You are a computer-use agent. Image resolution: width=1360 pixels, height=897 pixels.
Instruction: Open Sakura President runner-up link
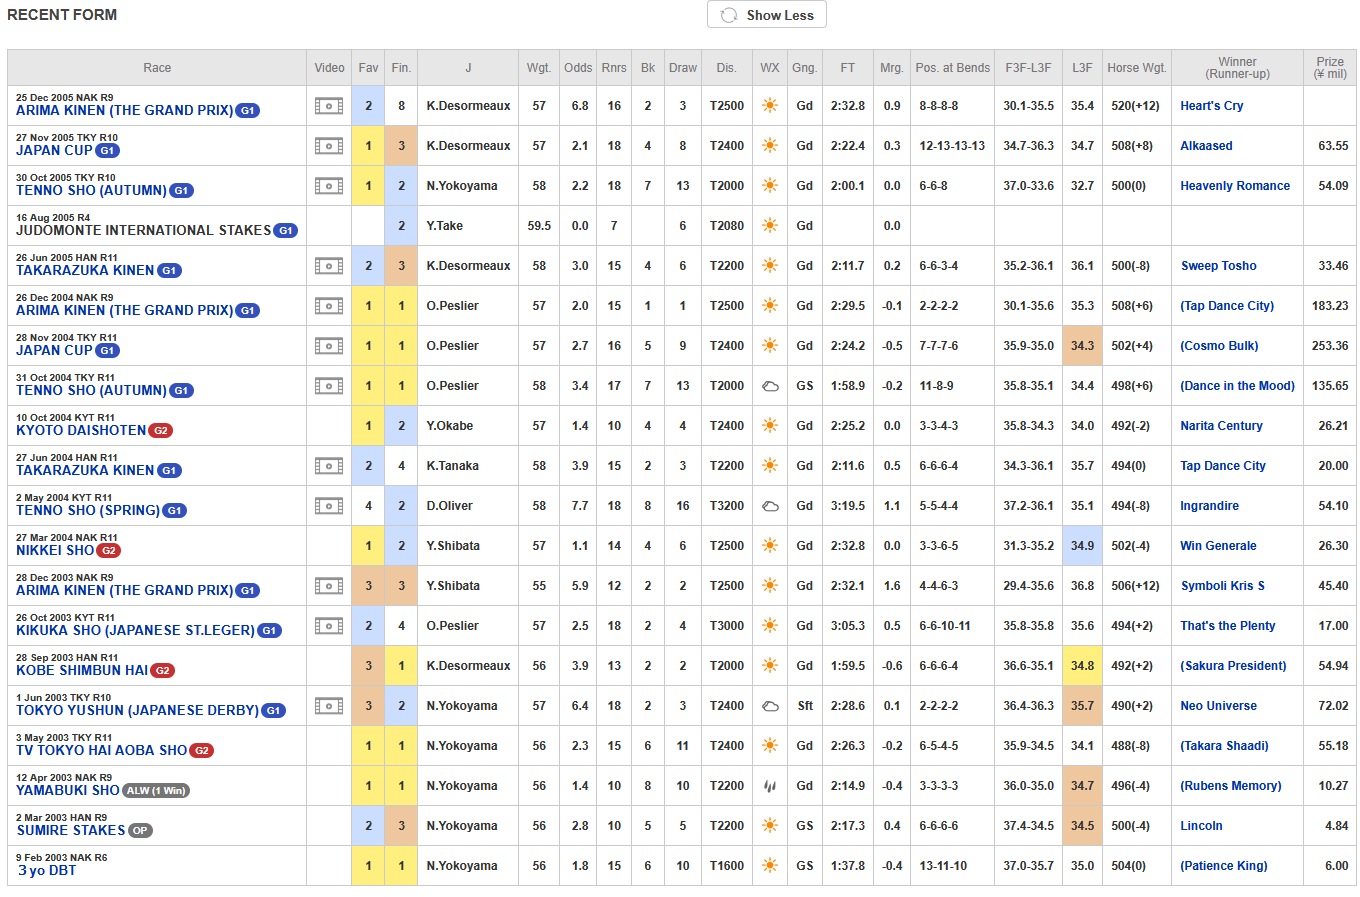pyautogui.click(x=1233, y=666)
